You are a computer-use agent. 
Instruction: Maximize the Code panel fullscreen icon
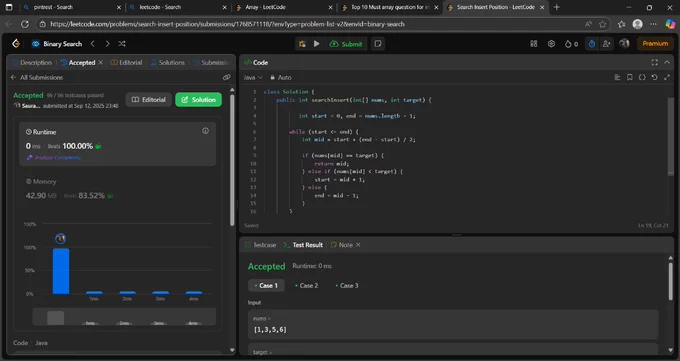654,62
